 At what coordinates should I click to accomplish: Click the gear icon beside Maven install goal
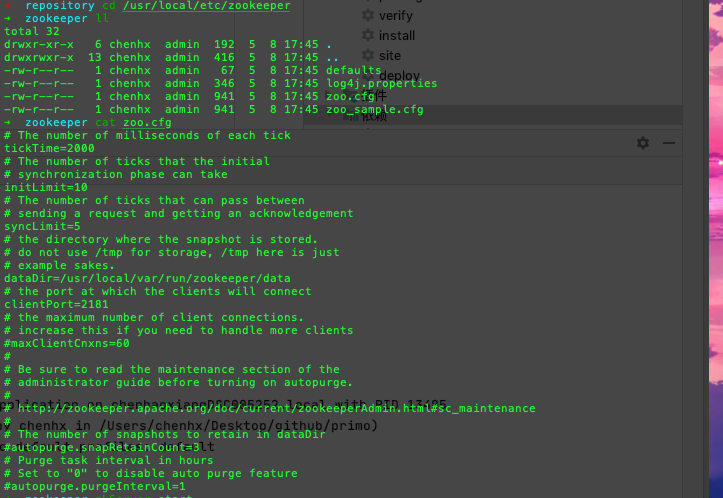pyautogui.click(x=367, y=35)
